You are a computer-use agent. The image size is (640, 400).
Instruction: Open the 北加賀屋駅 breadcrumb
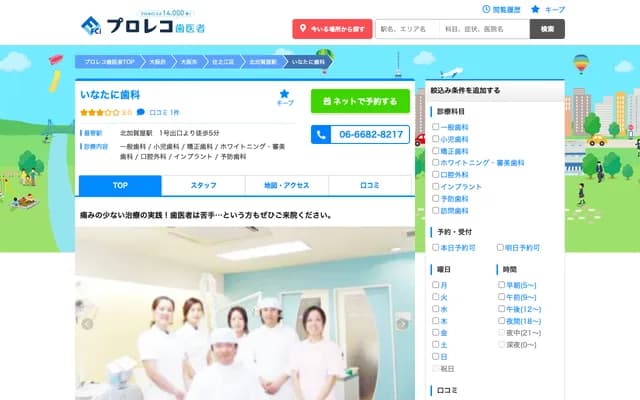pos(263,62)
